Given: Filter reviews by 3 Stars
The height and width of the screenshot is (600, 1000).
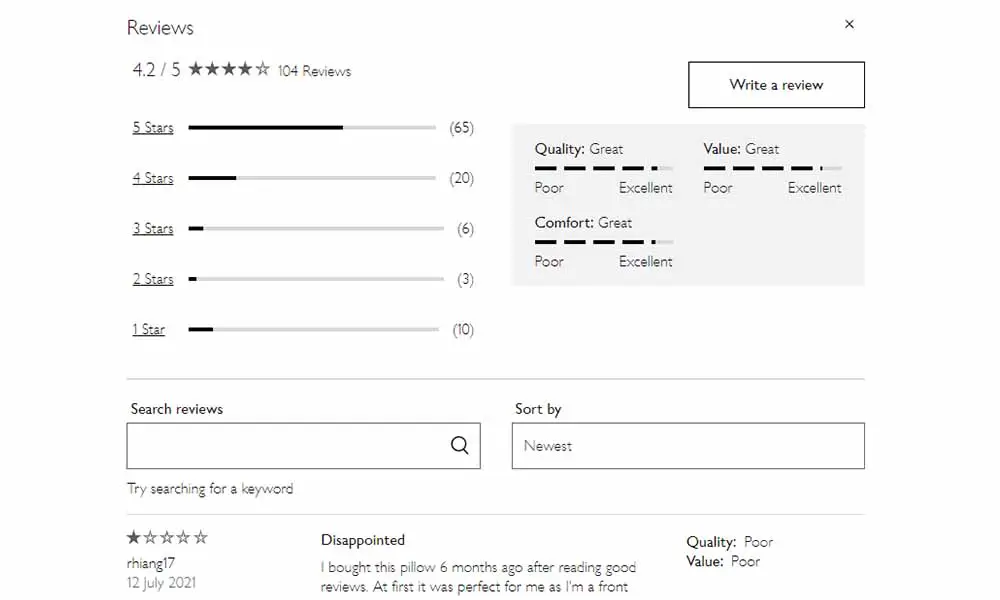Looking at the screenshot, I should pyautogui.click(x=152, y=228).
